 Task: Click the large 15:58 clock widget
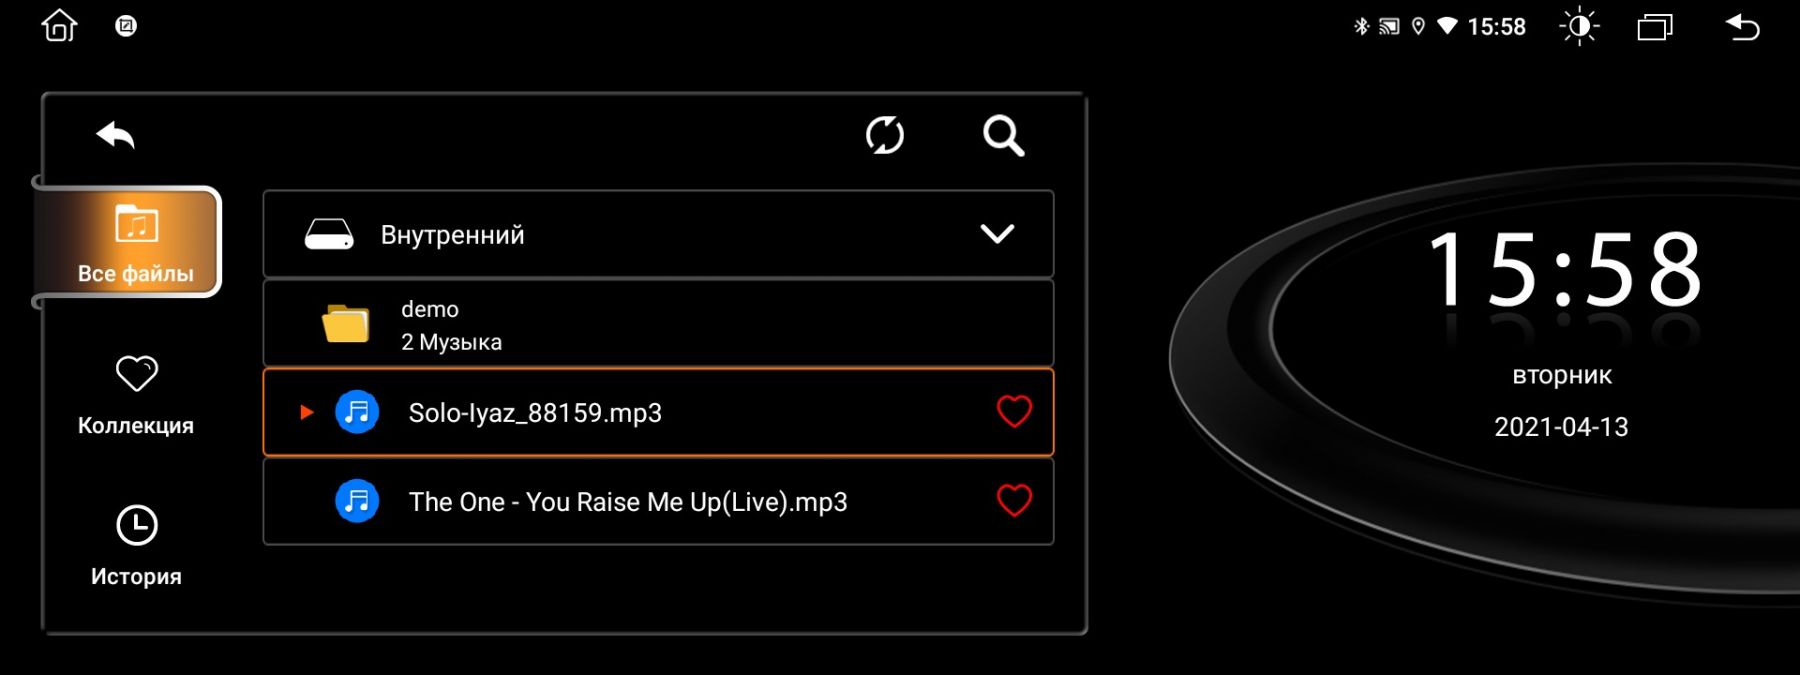pyautogui.click(x=1565, y=270)
